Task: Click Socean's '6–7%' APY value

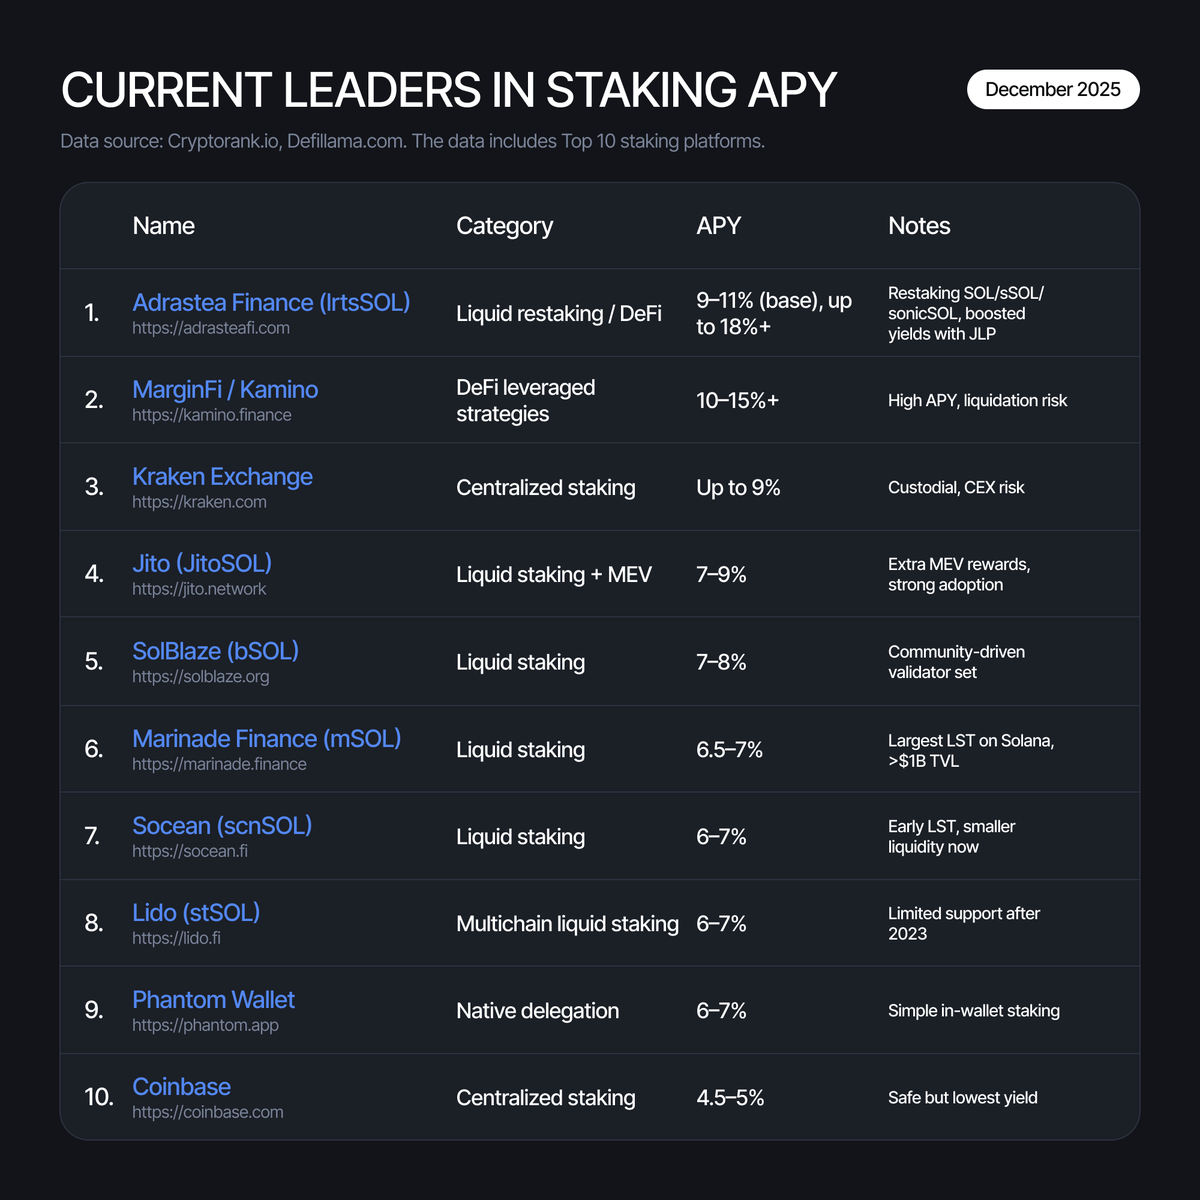Action: [x=721, y=836]
